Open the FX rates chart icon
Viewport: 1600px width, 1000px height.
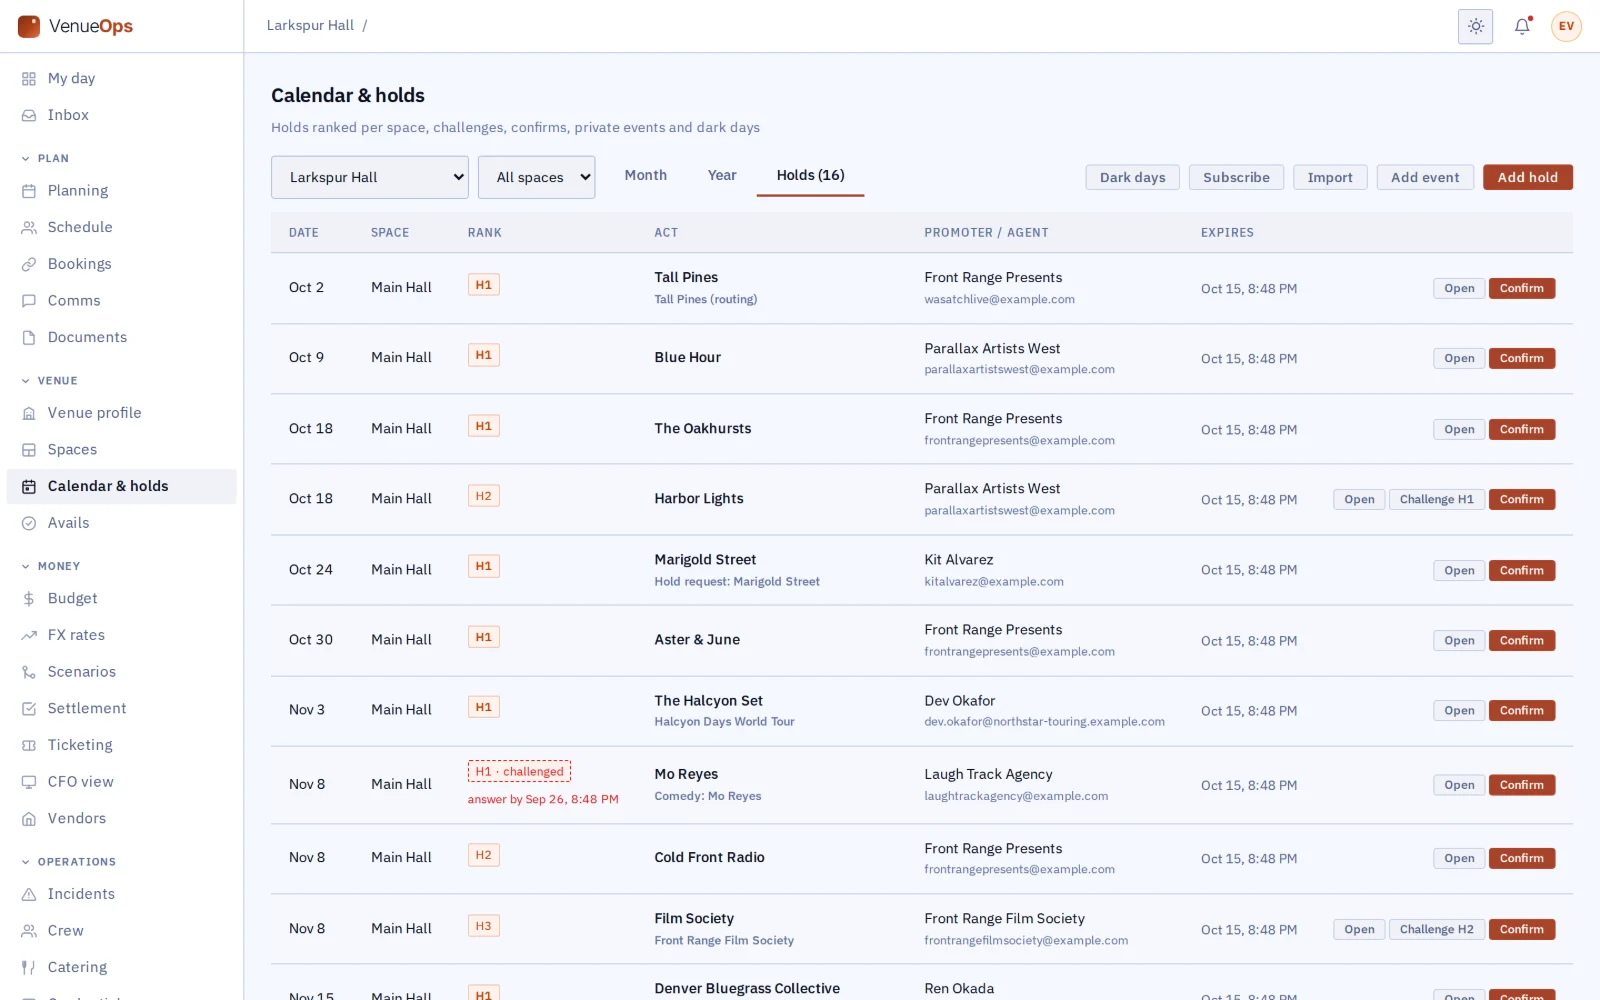point(29,635)
